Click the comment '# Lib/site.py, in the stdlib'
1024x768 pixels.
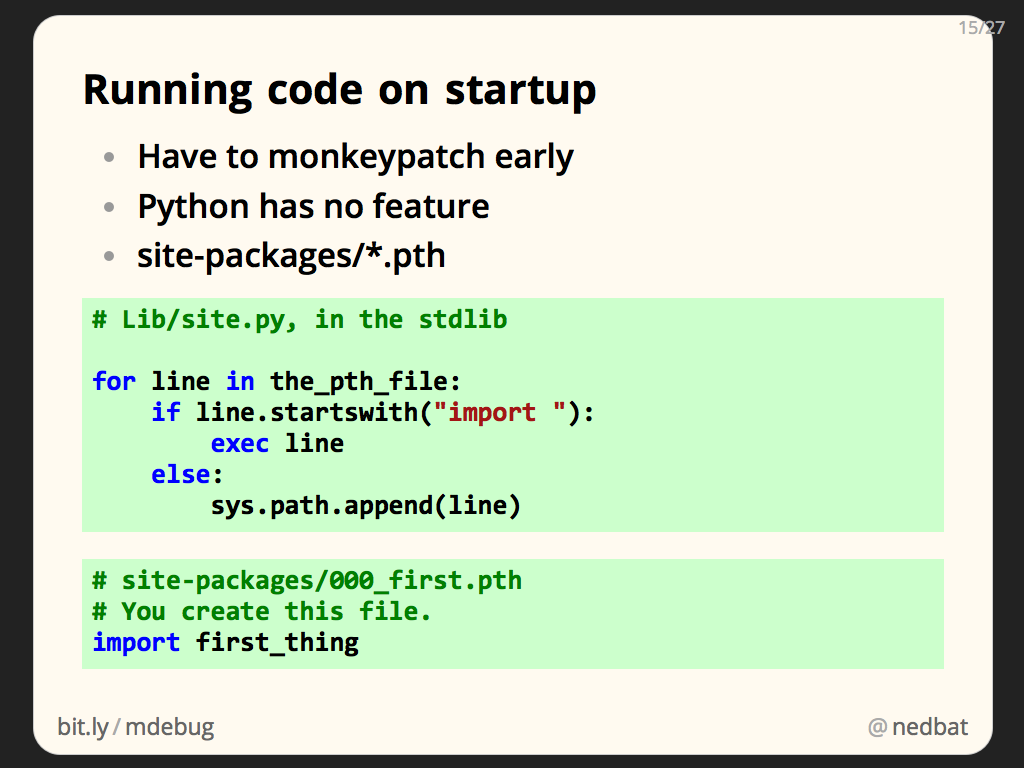(x=300, y=320)
